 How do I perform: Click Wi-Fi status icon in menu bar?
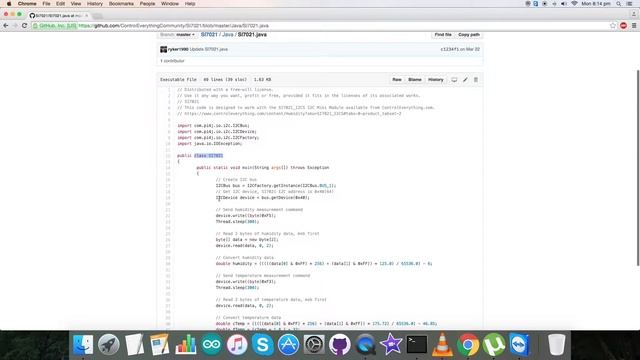pos(574,4)
